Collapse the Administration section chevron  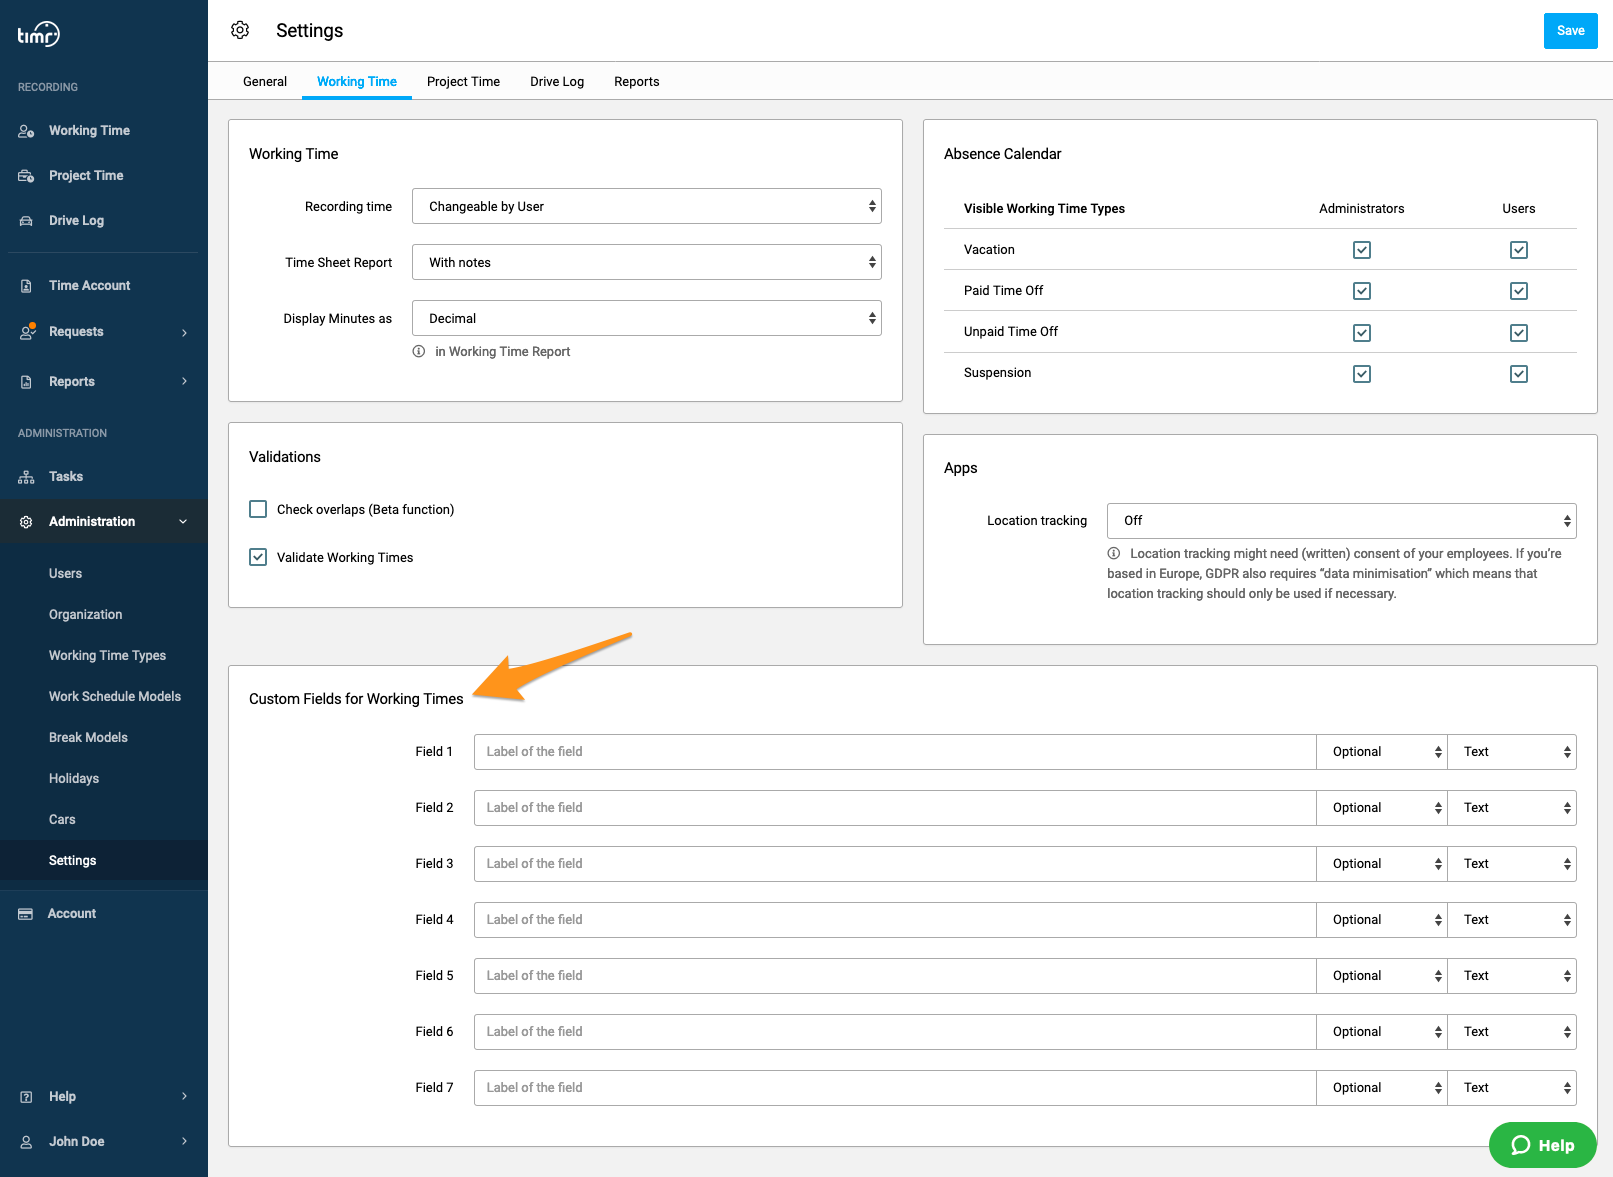(x=183, y=522)
